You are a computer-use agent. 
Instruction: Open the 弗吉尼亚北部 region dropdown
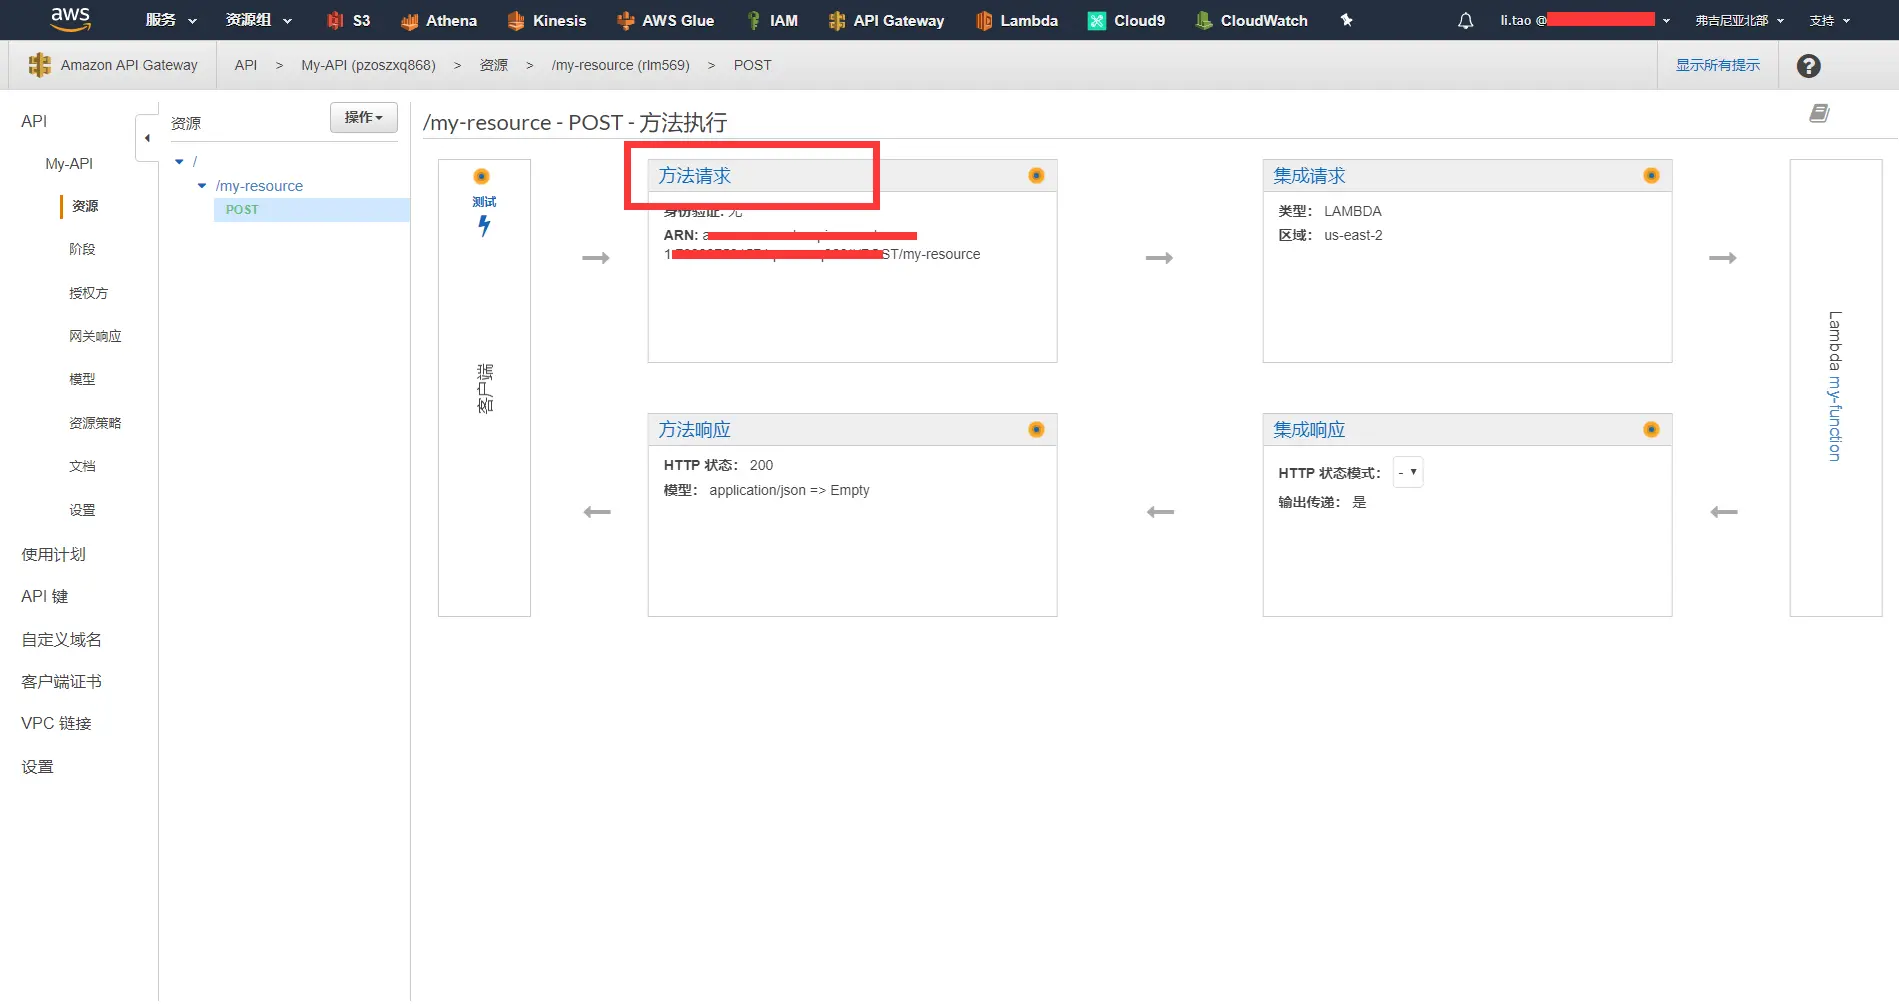(1739, 20)
